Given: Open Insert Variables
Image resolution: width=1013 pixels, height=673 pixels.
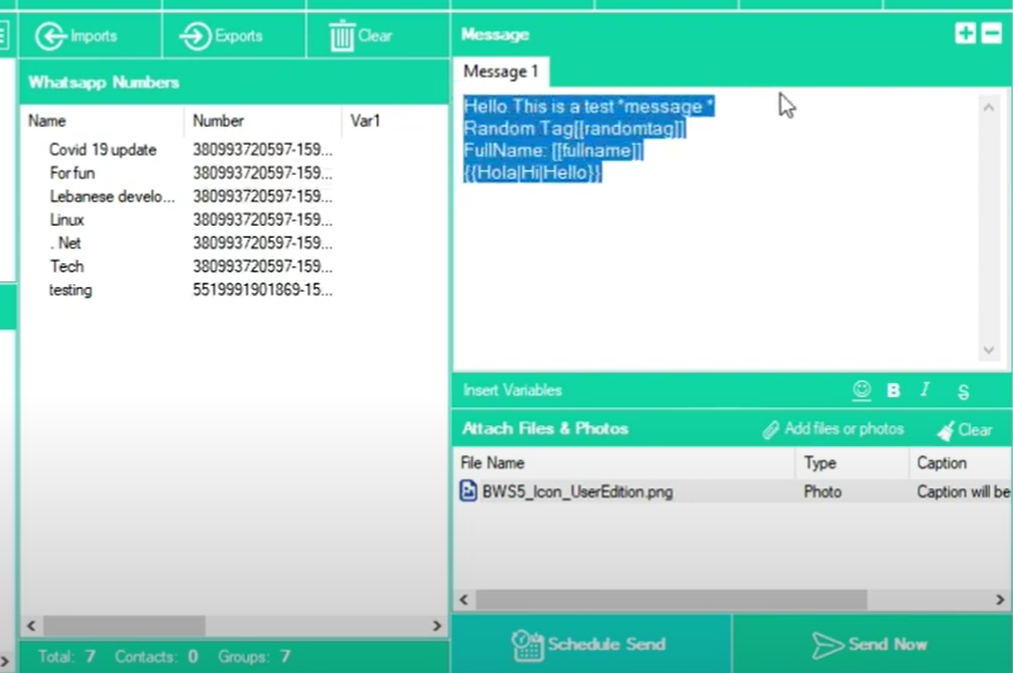Looking at the screenshot, I should pyautogui.click(x=512, y=390).
